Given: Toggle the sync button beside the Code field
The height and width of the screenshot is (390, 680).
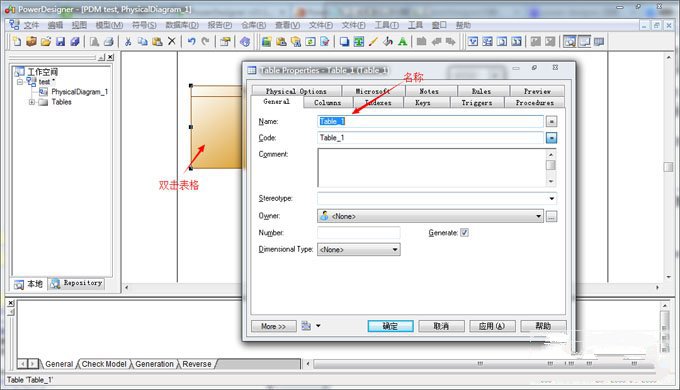Looking at the screenshot, I should pos(551,138).
